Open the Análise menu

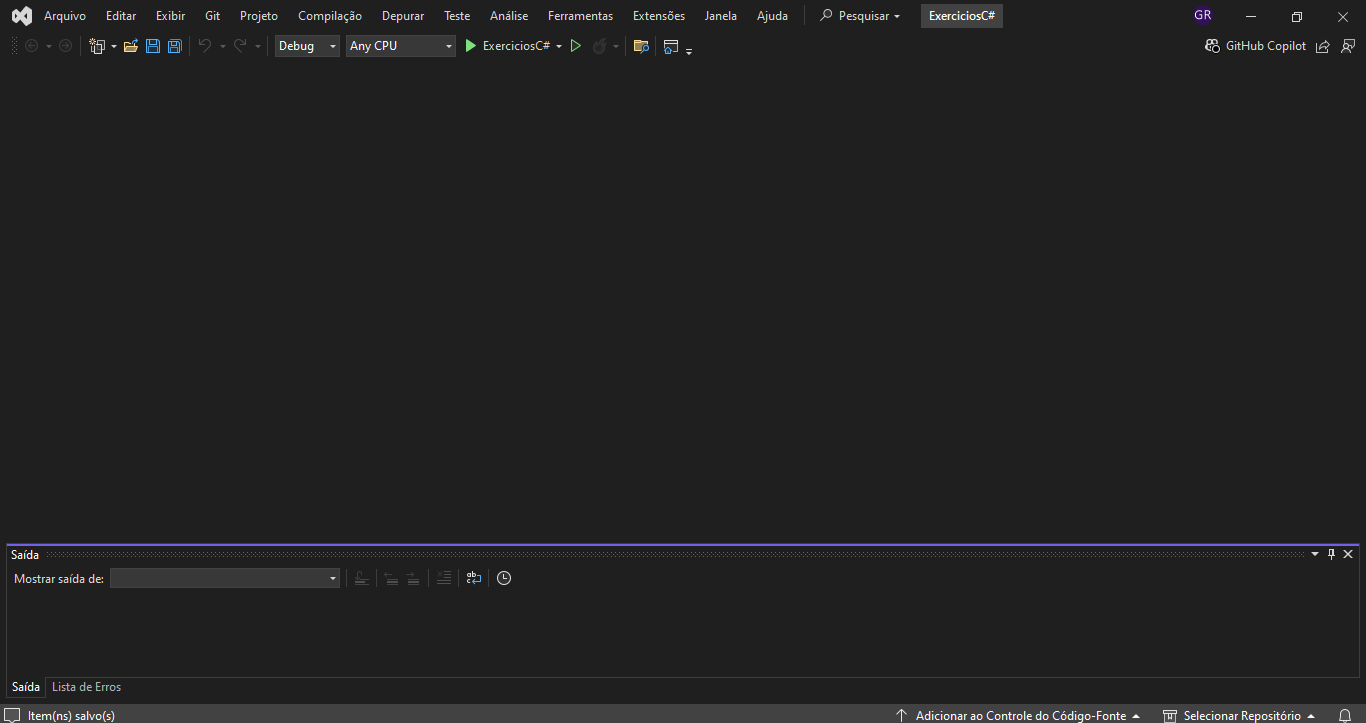coord(509,16)
